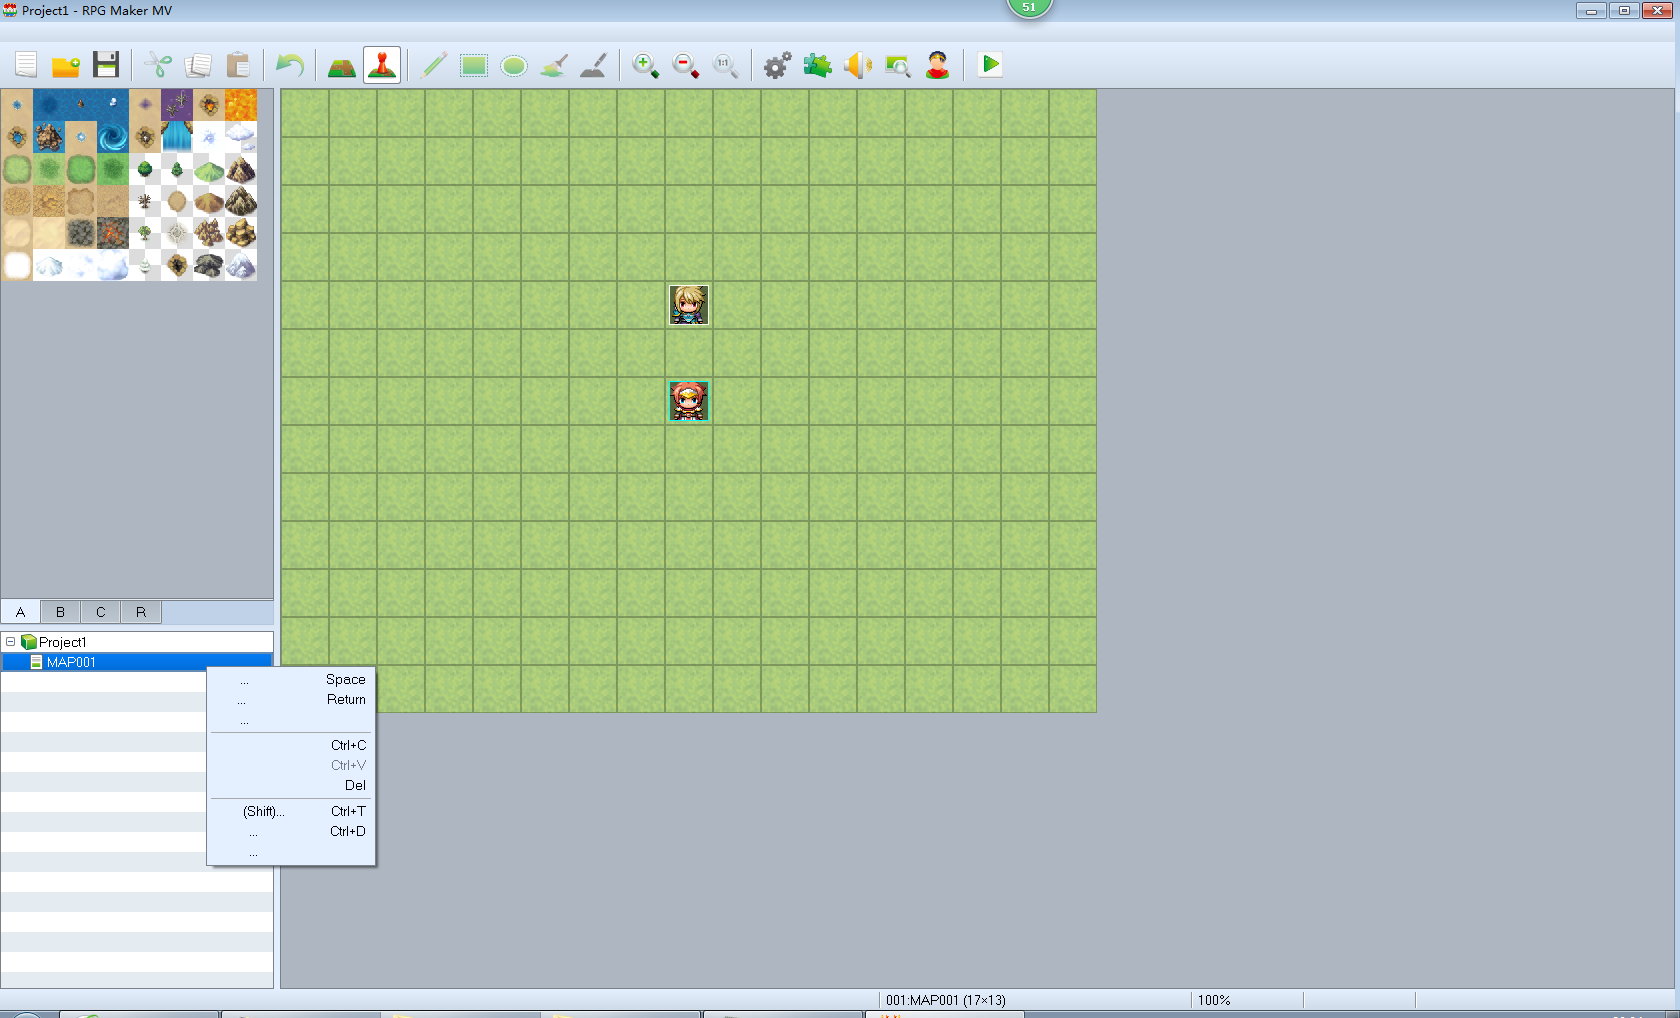1680x1018 pixels.
Task: Choose the context menu (Shift)... Ctrl+T item
Action: point(291,811)
